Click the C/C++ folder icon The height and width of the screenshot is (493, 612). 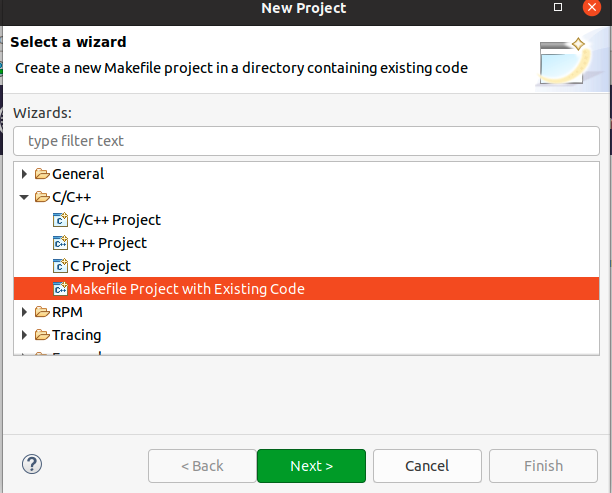coord(42,197)
